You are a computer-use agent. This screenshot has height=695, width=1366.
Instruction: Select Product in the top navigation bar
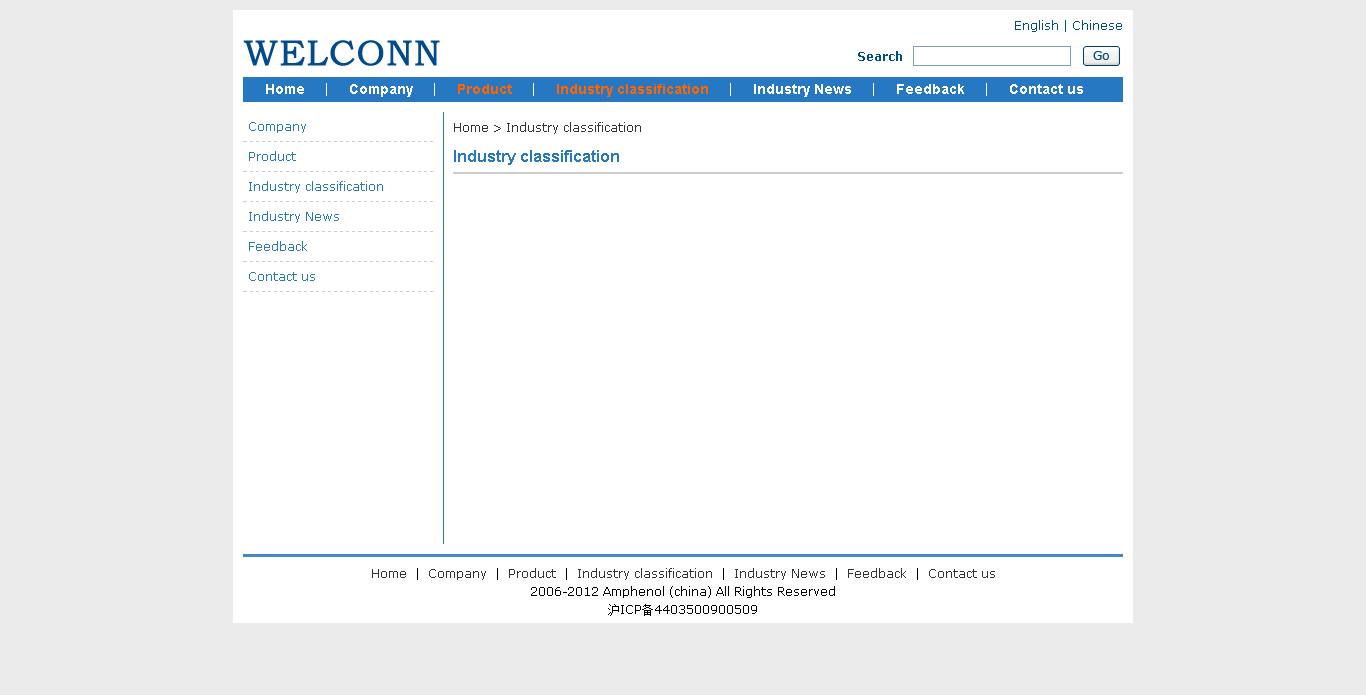coord(484,90)
